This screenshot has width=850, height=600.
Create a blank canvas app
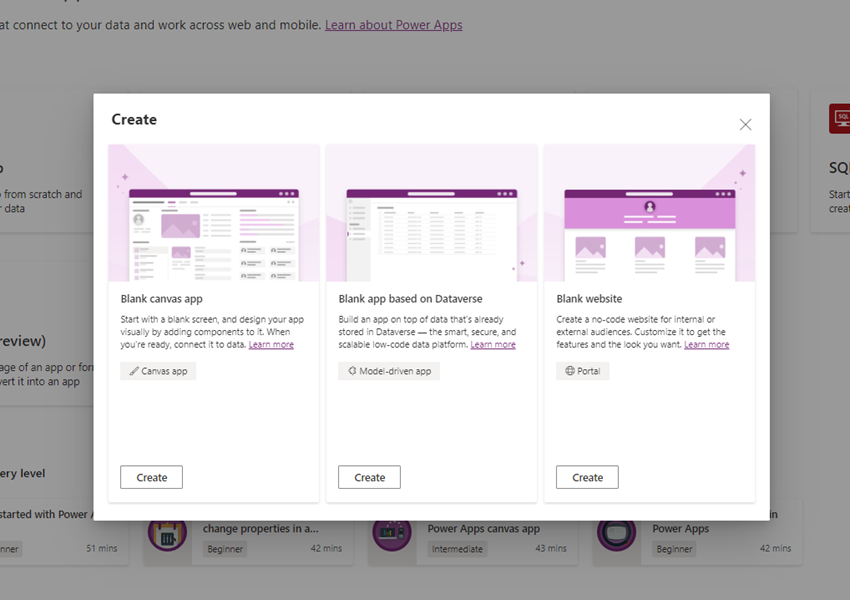[151, 477]
